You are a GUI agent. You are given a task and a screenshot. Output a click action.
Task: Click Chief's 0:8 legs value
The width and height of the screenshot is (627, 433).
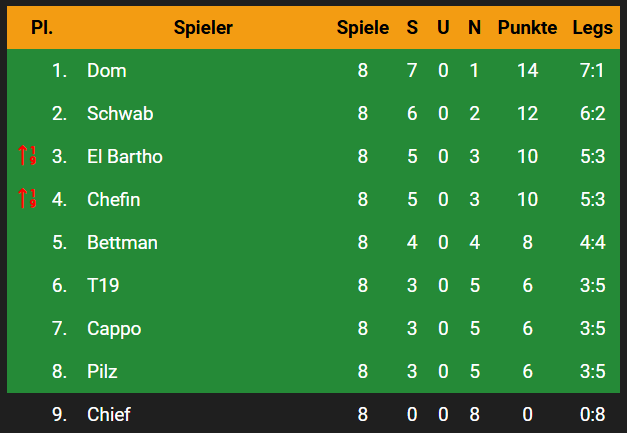point(593,415)
